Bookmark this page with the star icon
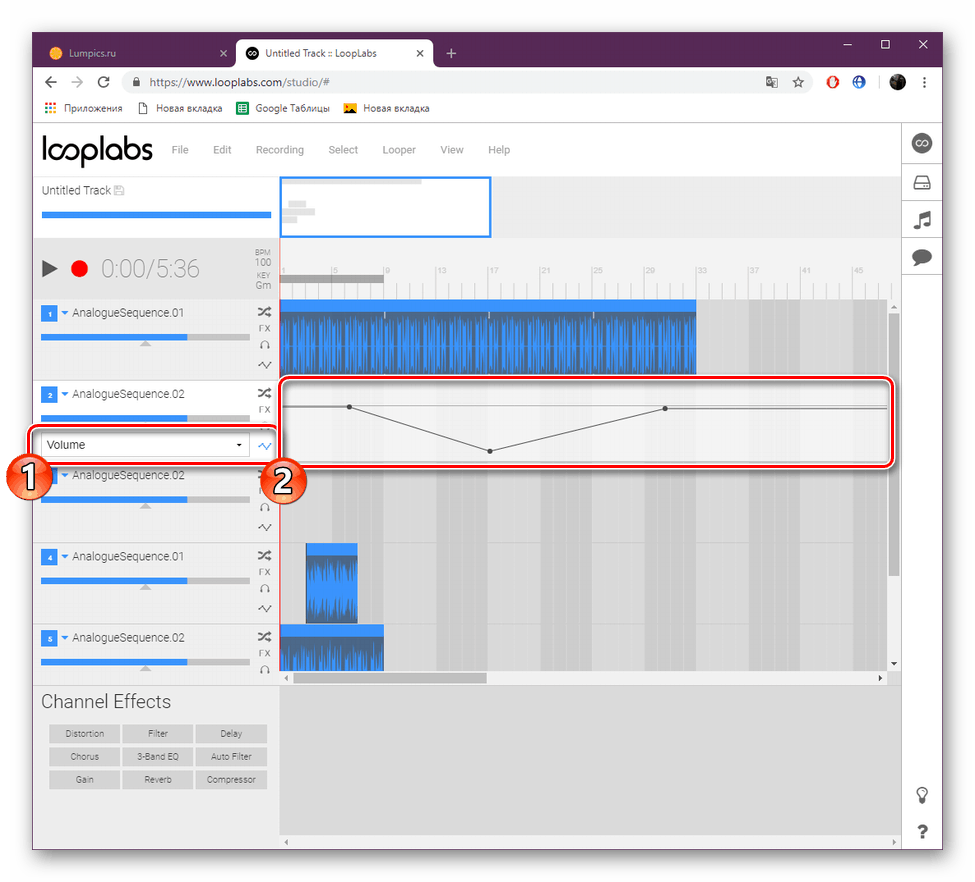975x882 pixels. 798,82
